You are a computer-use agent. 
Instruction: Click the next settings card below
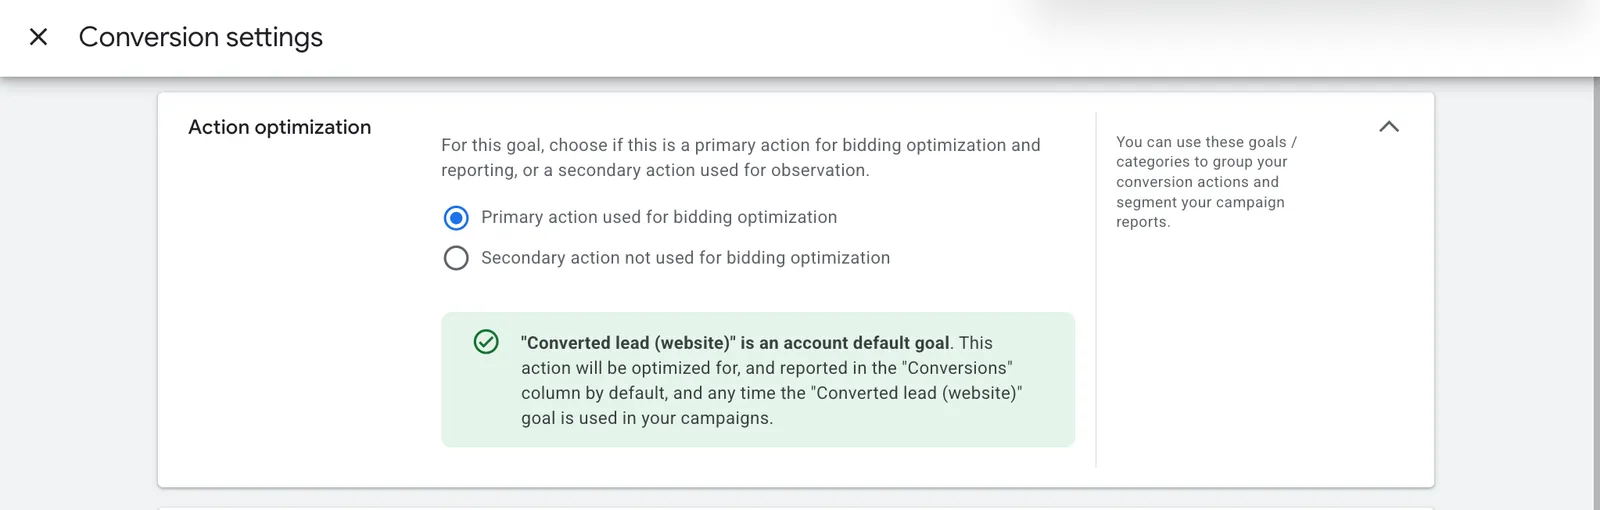796,508
